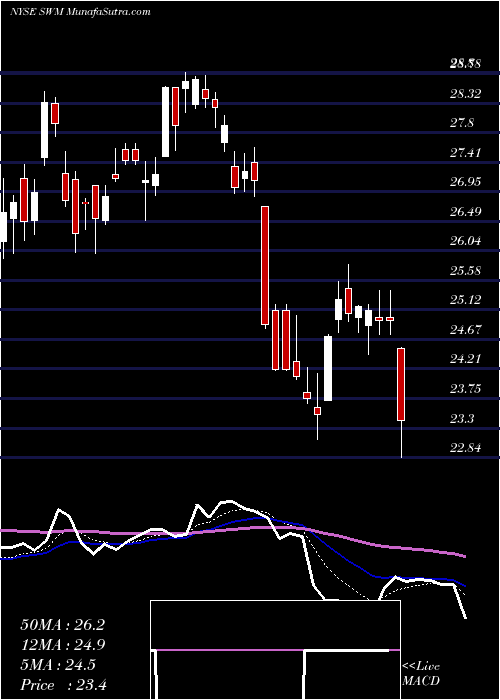500x700 pixels.
Task: Select the 24.67 price axis label
Action: [x=465, y=329]
